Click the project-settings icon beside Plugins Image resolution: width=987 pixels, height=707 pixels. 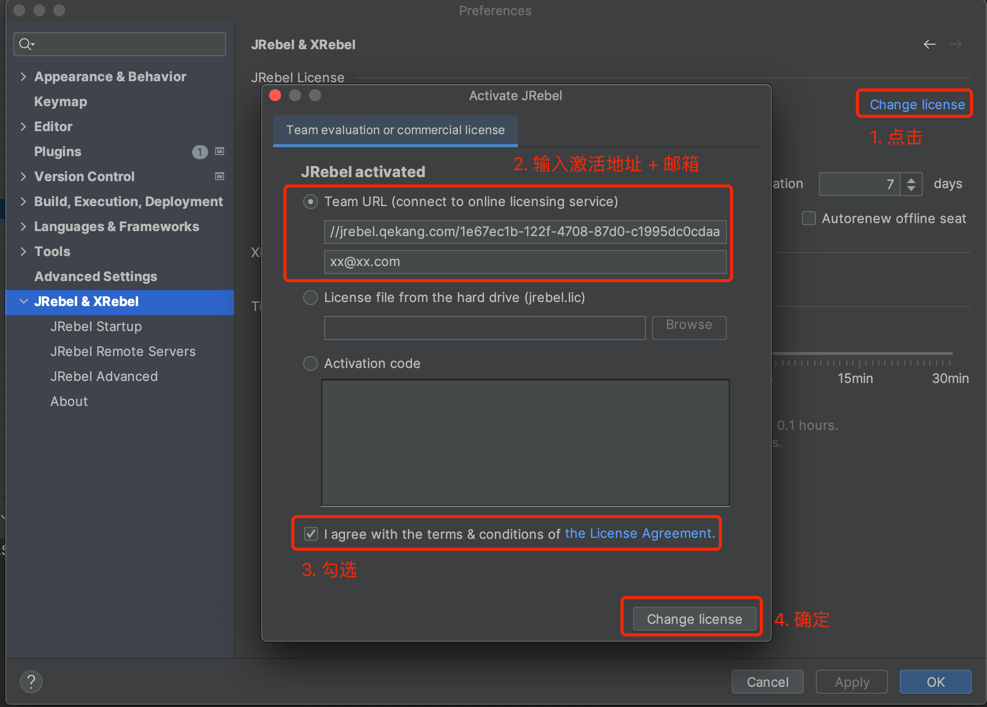click(x=220, y=152)
